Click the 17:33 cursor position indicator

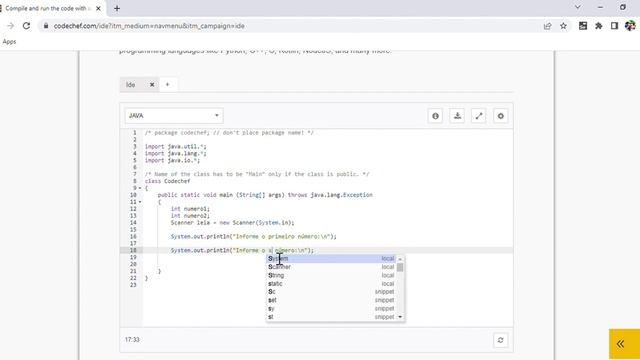(x=132, y=340)
